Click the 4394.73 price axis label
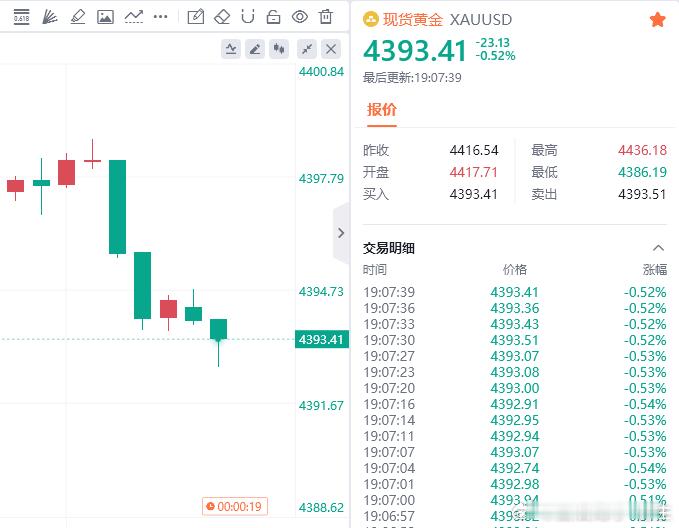 pyautogui.click(x=321, y=292)
